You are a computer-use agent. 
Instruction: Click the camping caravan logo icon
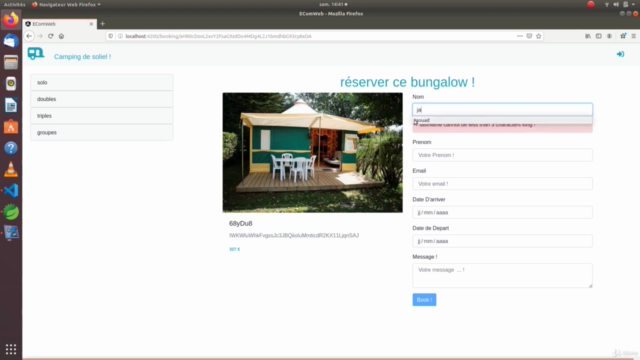36,53
